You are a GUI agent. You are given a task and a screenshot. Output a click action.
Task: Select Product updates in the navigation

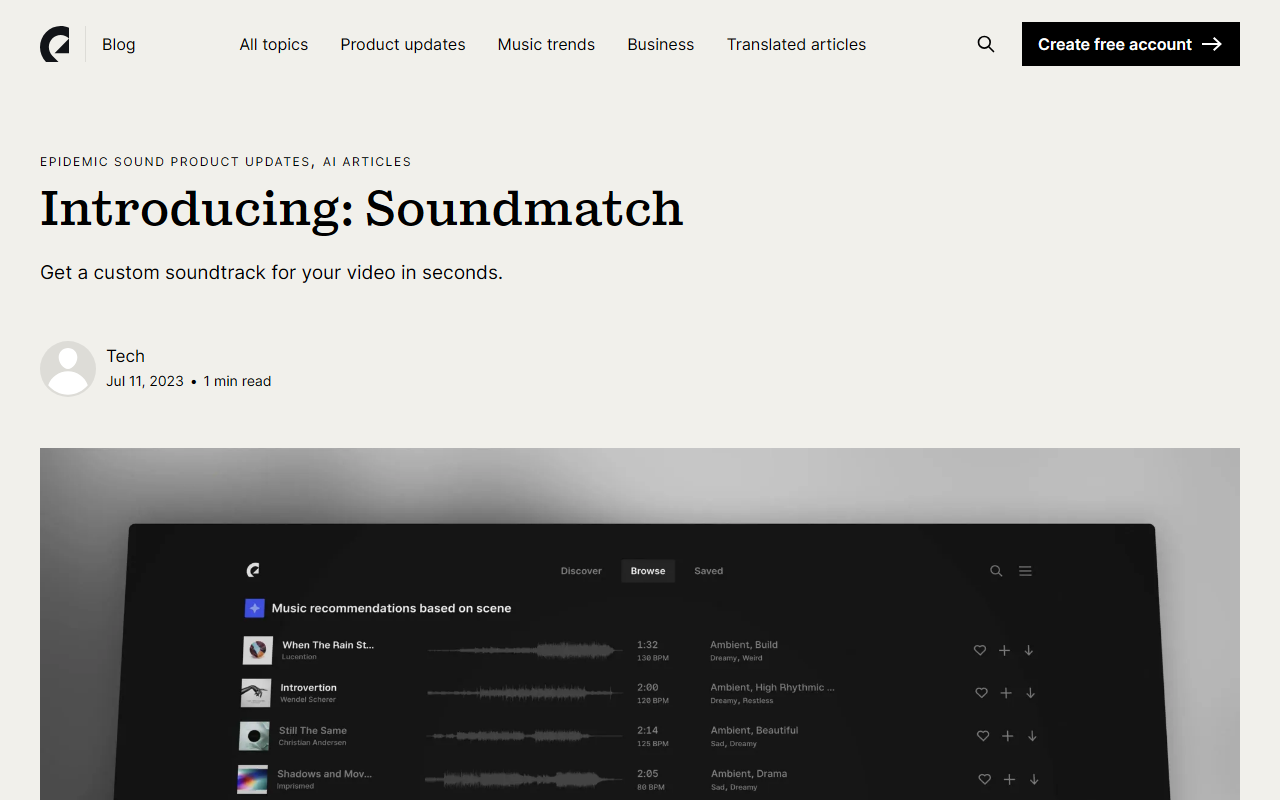pos(403,44)
